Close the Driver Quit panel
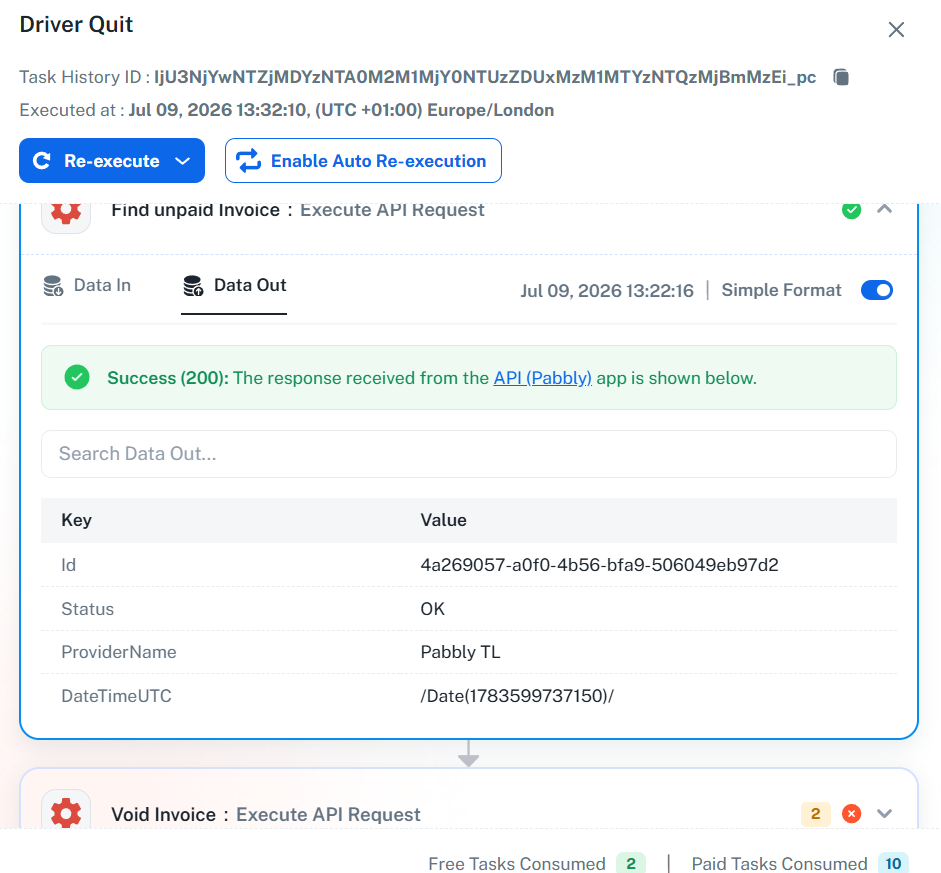941x873 pixels. pos(896,29)
